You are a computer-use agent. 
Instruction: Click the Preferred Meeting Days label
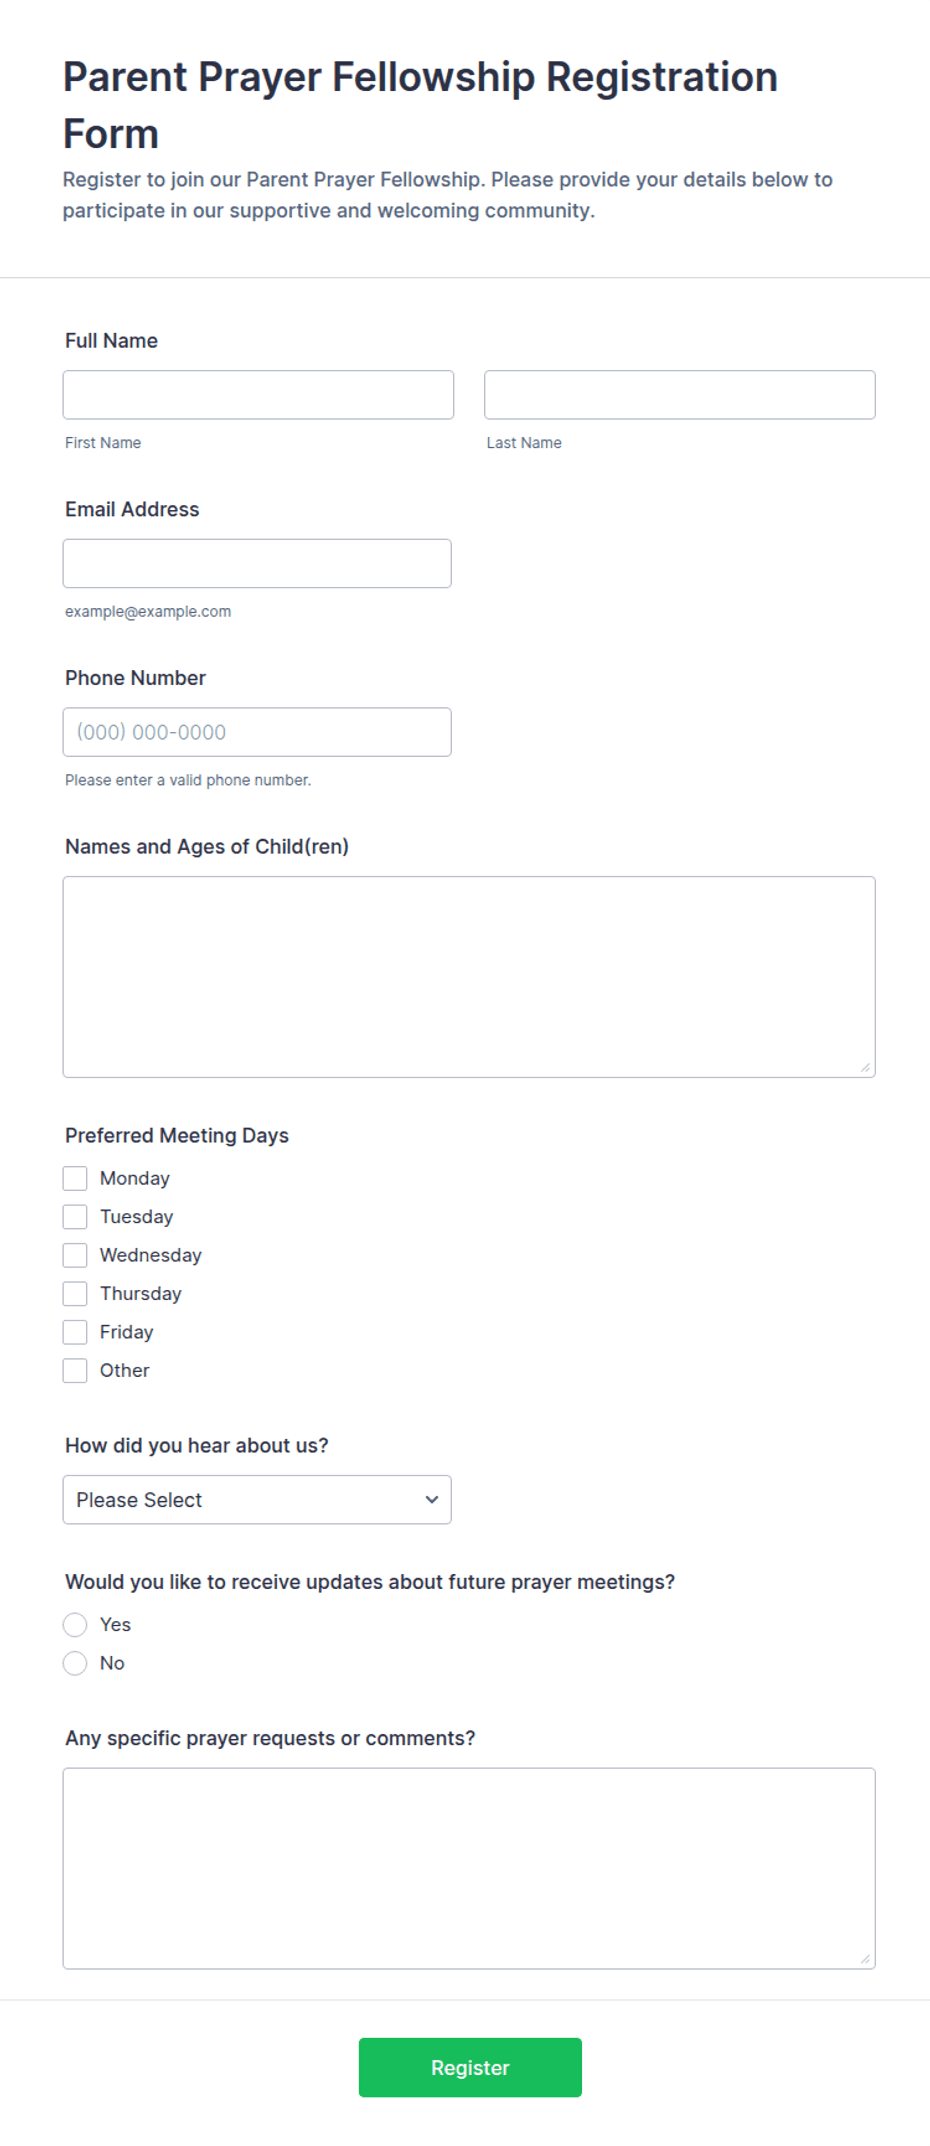177,1136
